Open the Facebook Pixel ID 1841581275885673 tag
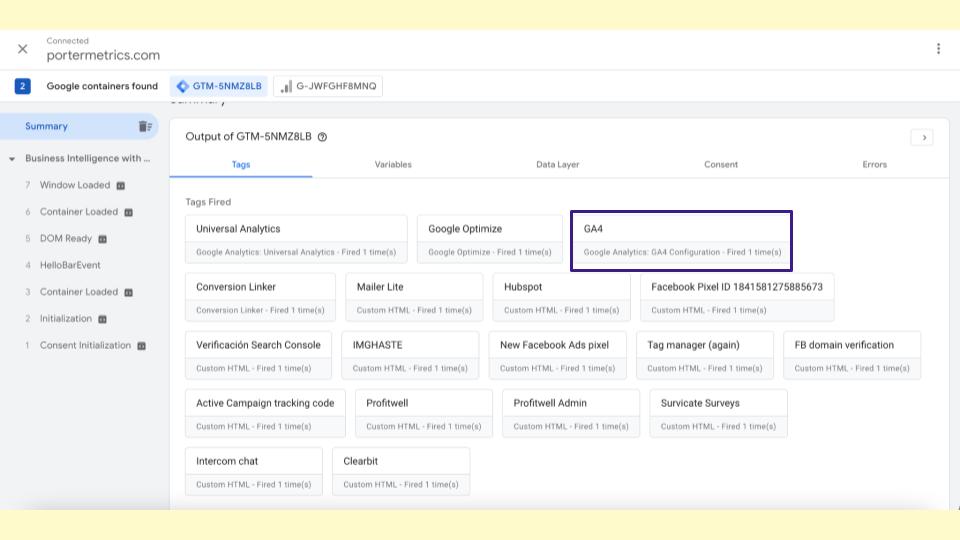 pos(737,298)
